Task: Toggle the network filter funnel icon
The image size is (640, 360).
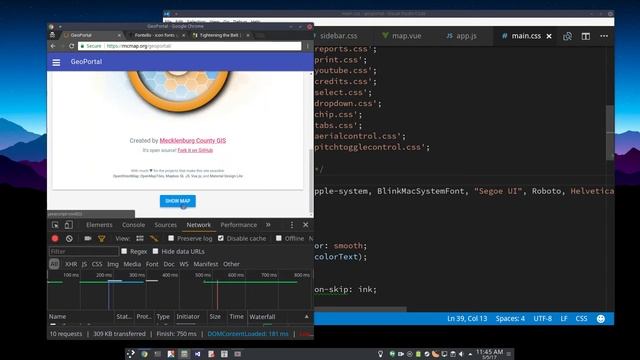Action: coord(102,238)
